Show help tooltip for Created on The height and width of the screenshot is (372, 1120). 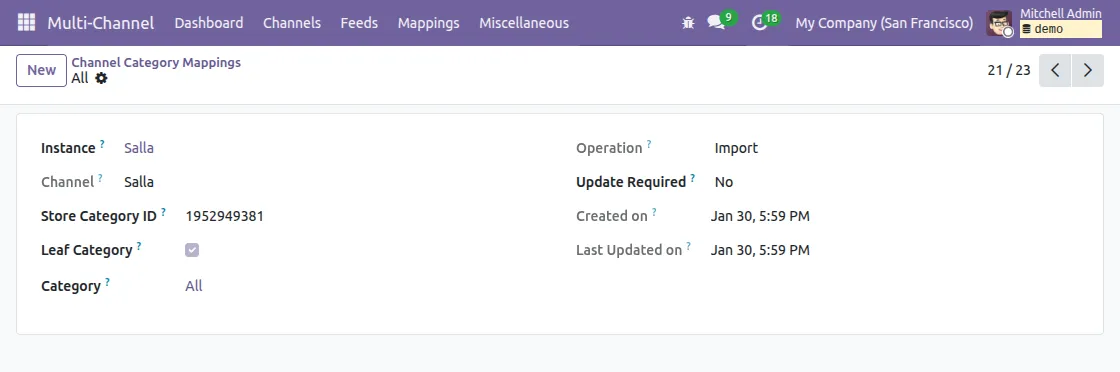[x=654, y=212]
